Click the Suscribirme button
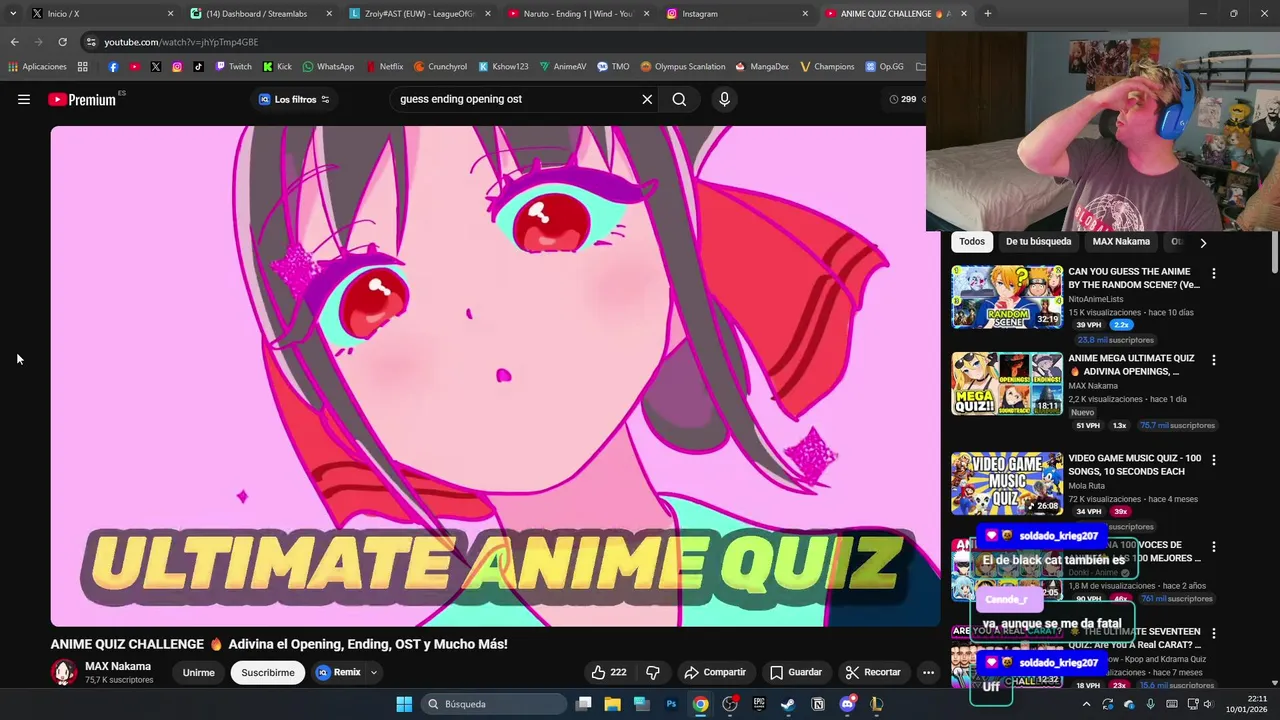This screenshot has width=1280, height=720. coord(268,672)
